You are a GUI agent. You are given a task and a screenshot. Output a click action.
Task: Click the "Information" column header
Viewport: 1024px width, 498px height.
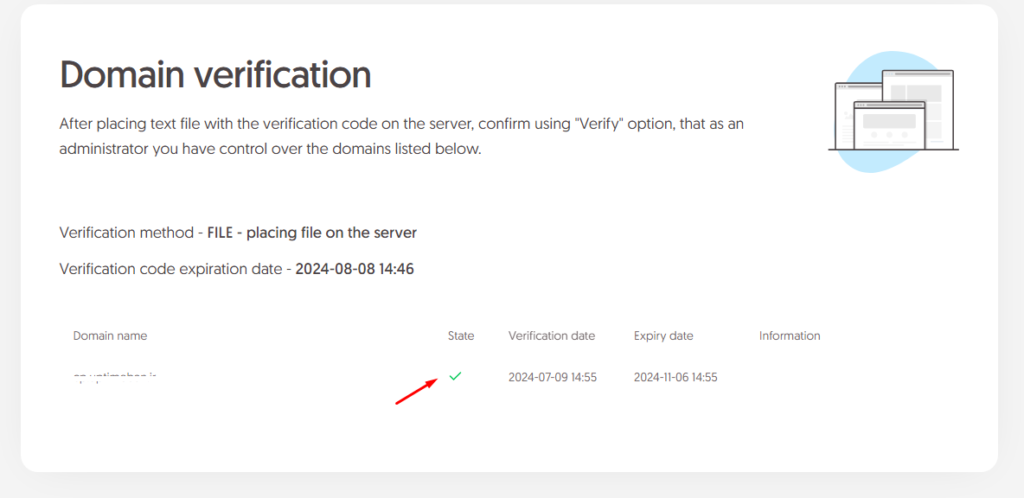(x=789, y=336)
